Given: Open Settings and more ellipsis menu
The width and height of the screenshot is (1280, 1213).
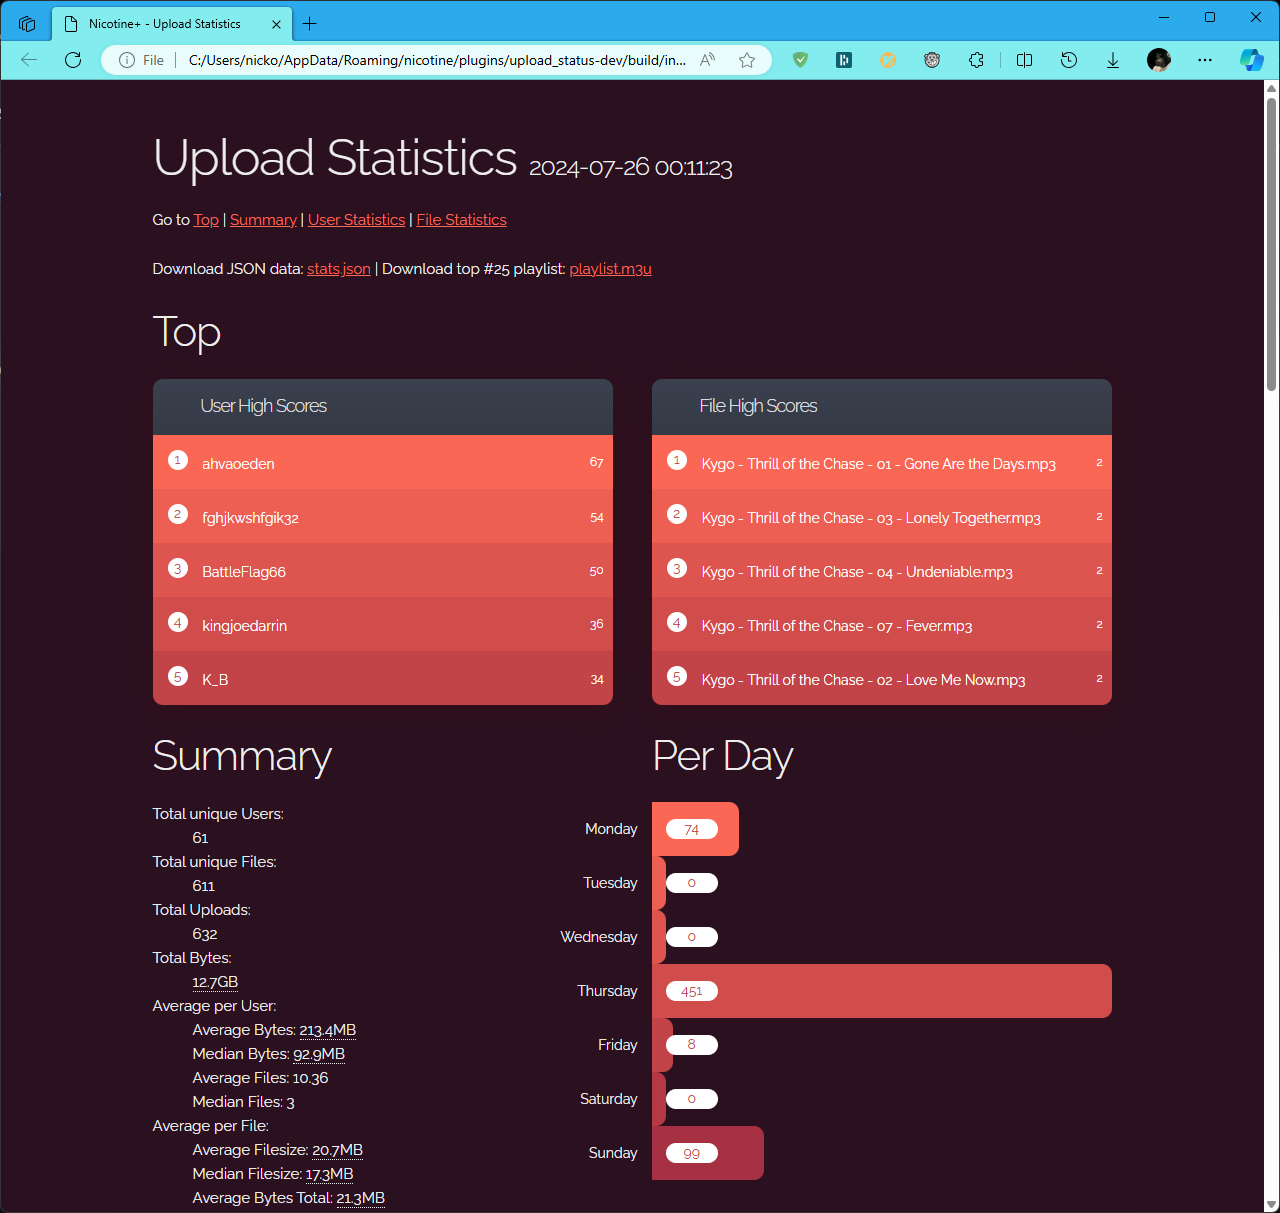Looking at the screenshot, I should [1205, 60].
